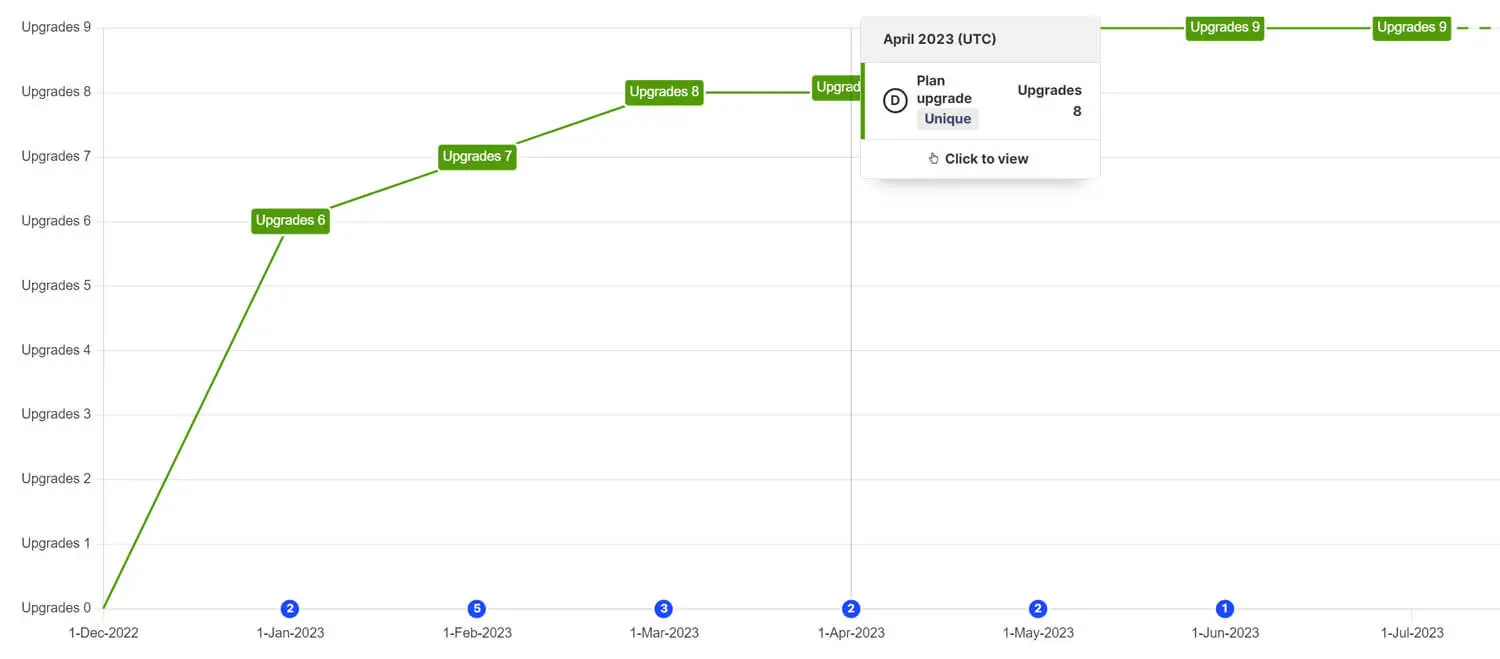This screenshot has height=659, width=1500.
Task: Click the 'Upgrades 8' label for March
Action: [664, 92]
